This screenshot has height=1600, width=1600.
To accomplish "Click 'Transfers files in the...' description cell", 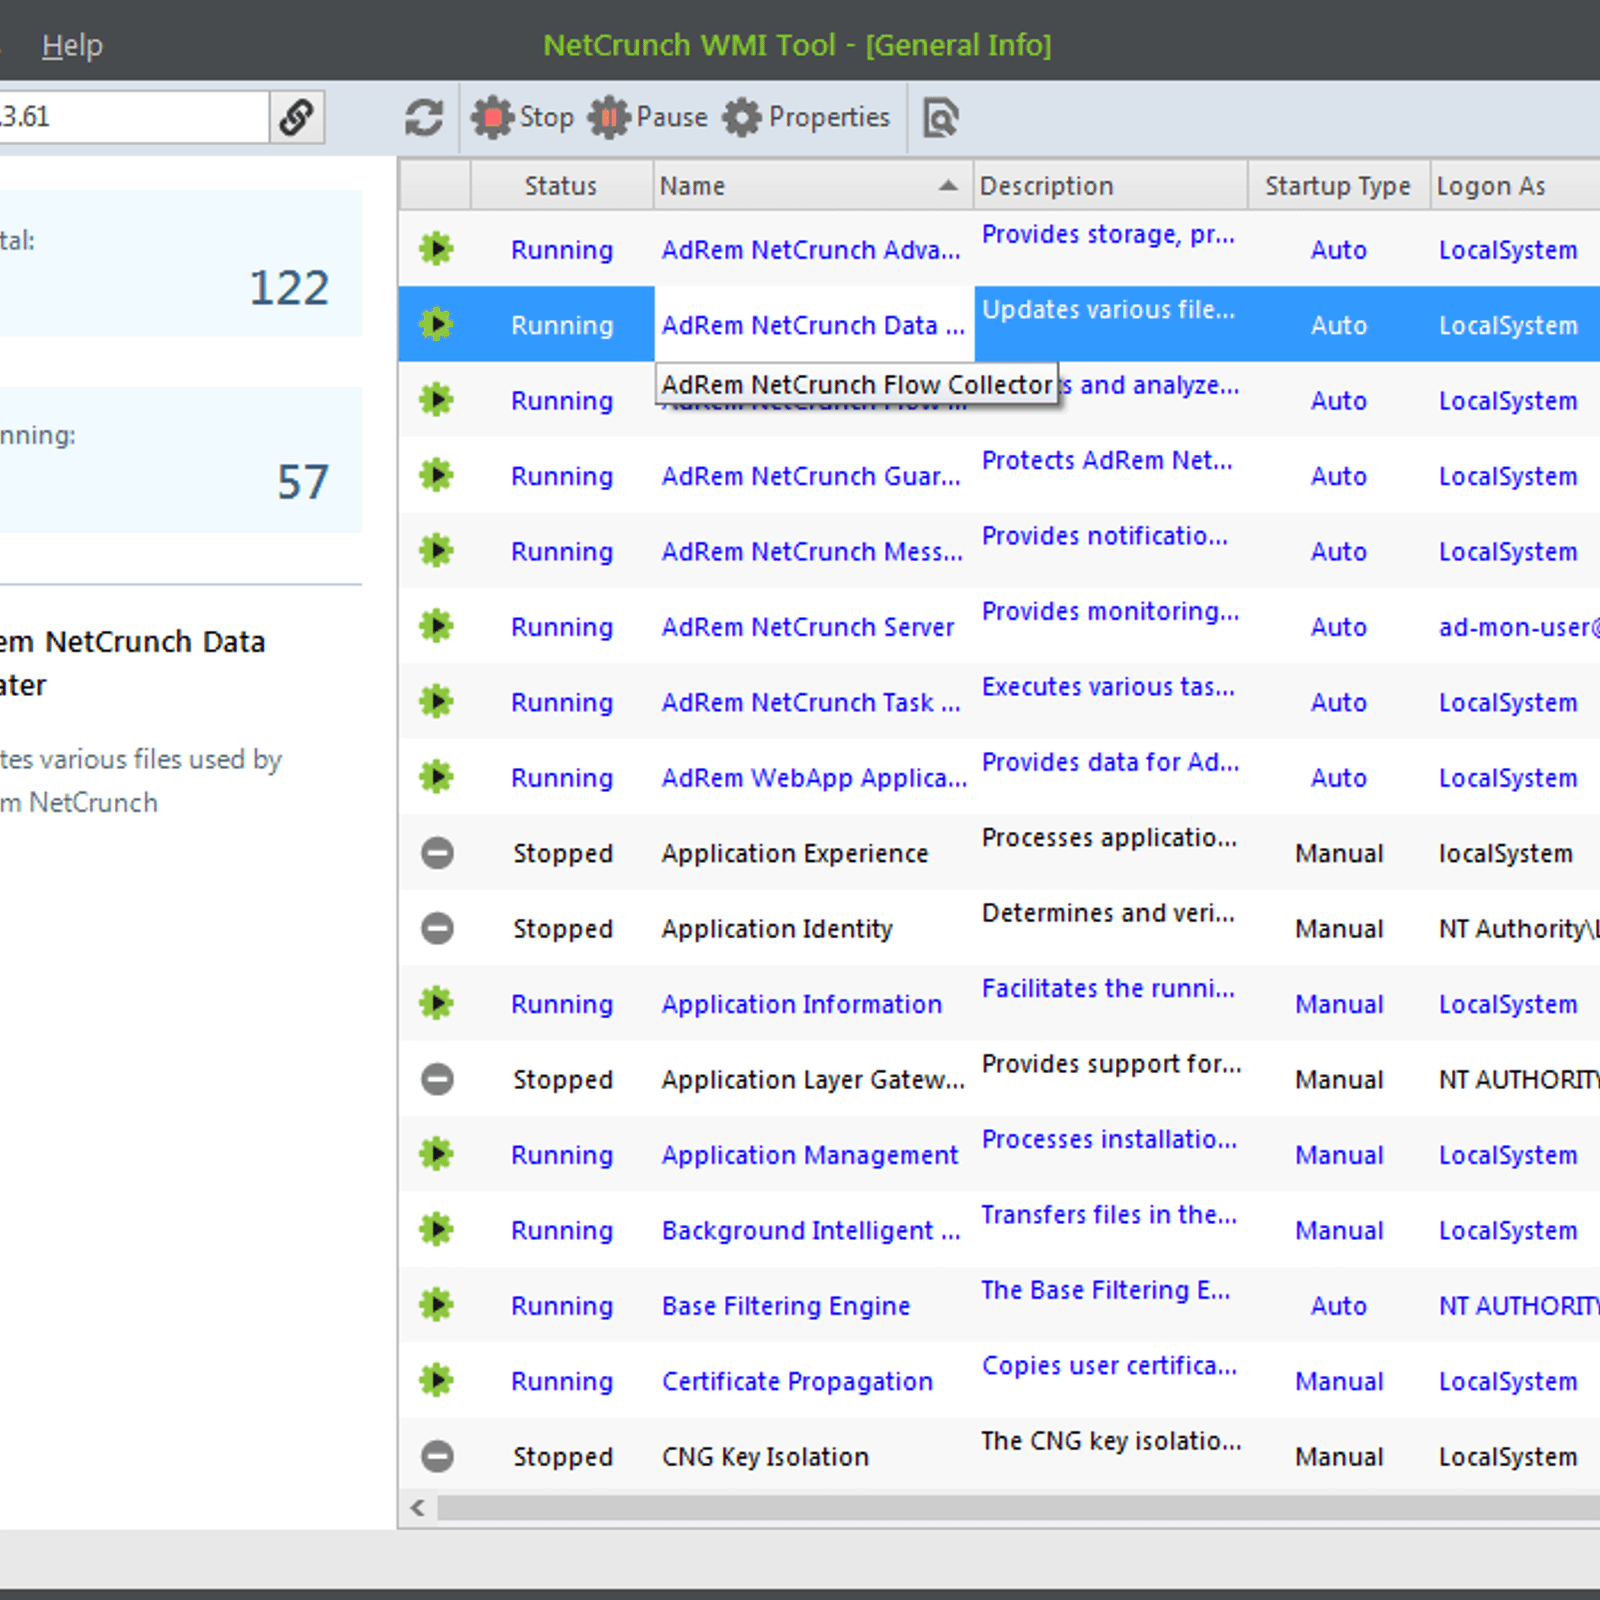I will pos(1109,1214).
